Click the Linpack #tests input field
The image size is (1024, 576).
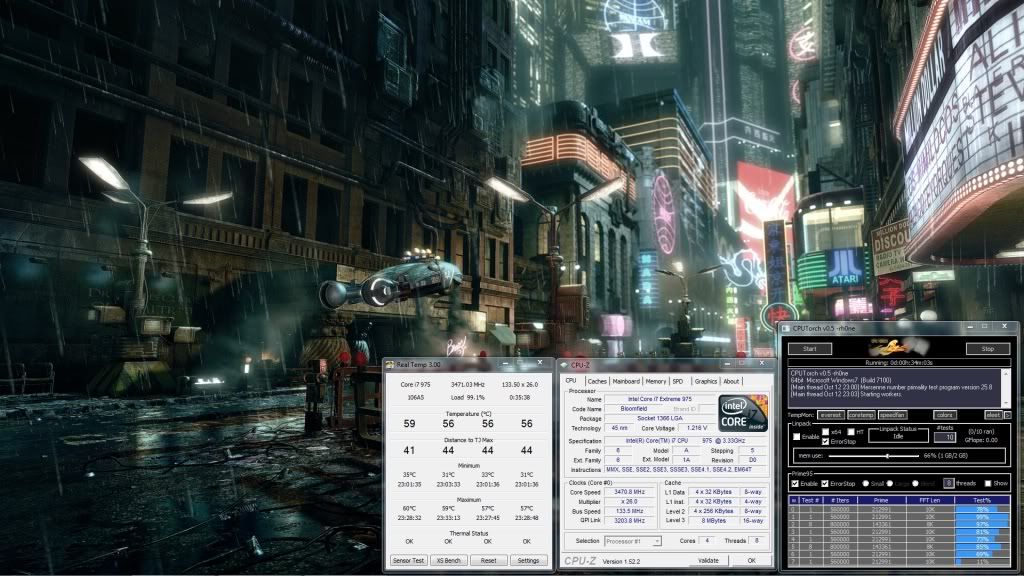tap(945, 437)
